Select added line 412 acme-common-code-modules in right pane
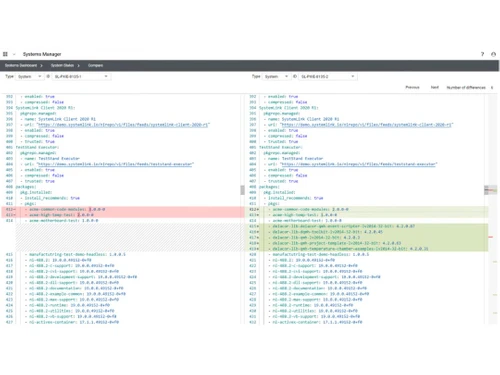Image resolution: width=500 pixels, height=375 pixels. [367, 209]
